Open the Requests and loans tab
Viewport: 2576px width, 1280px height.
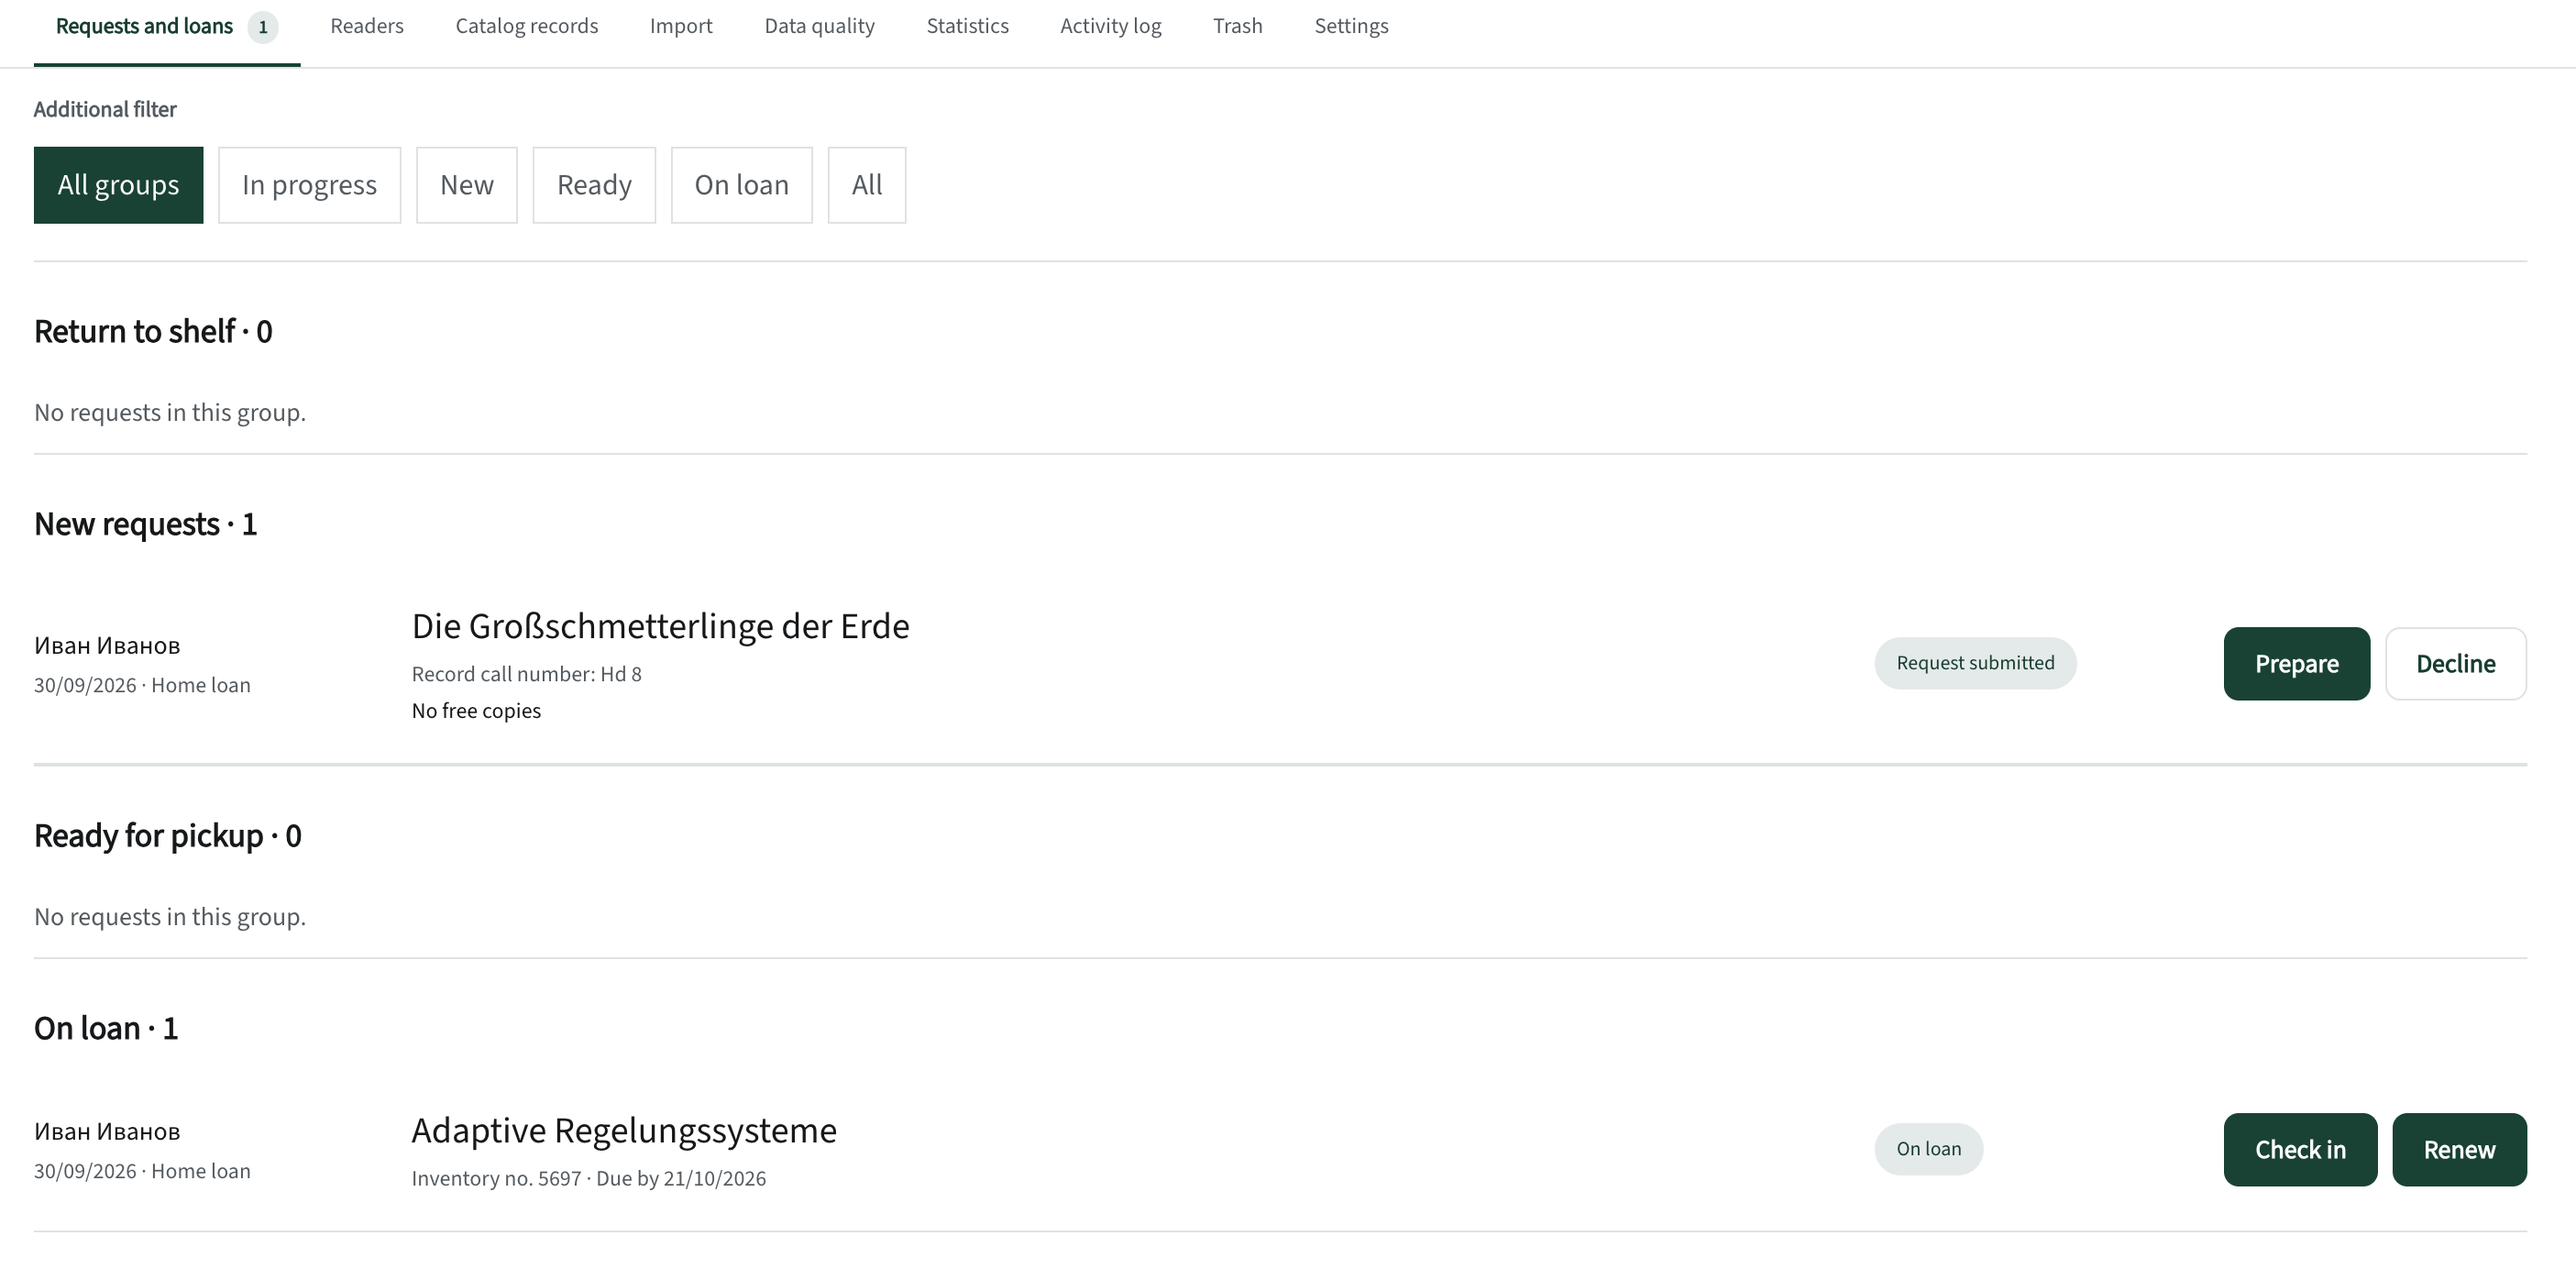(166, 27)
